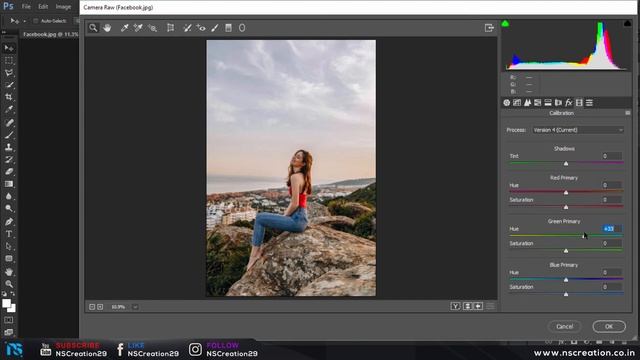
Task: Select Photoshop Eraser tool
Action: coord(9,171)
